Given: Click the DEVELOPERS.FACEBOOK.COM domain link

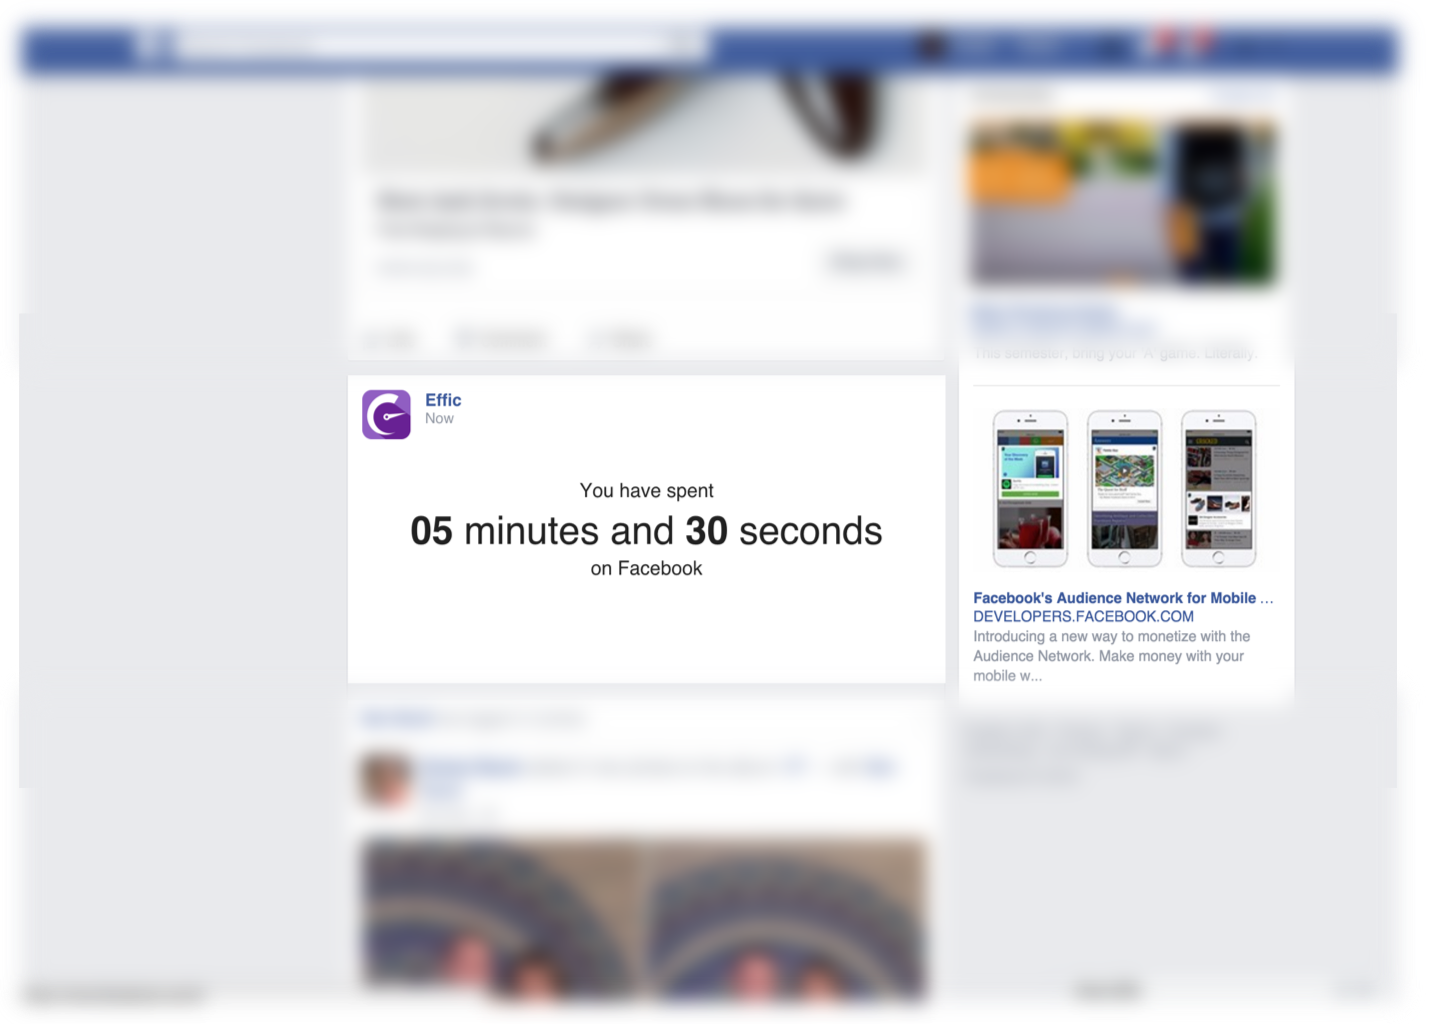Looking at the screenshot, I should point(1083,617).
